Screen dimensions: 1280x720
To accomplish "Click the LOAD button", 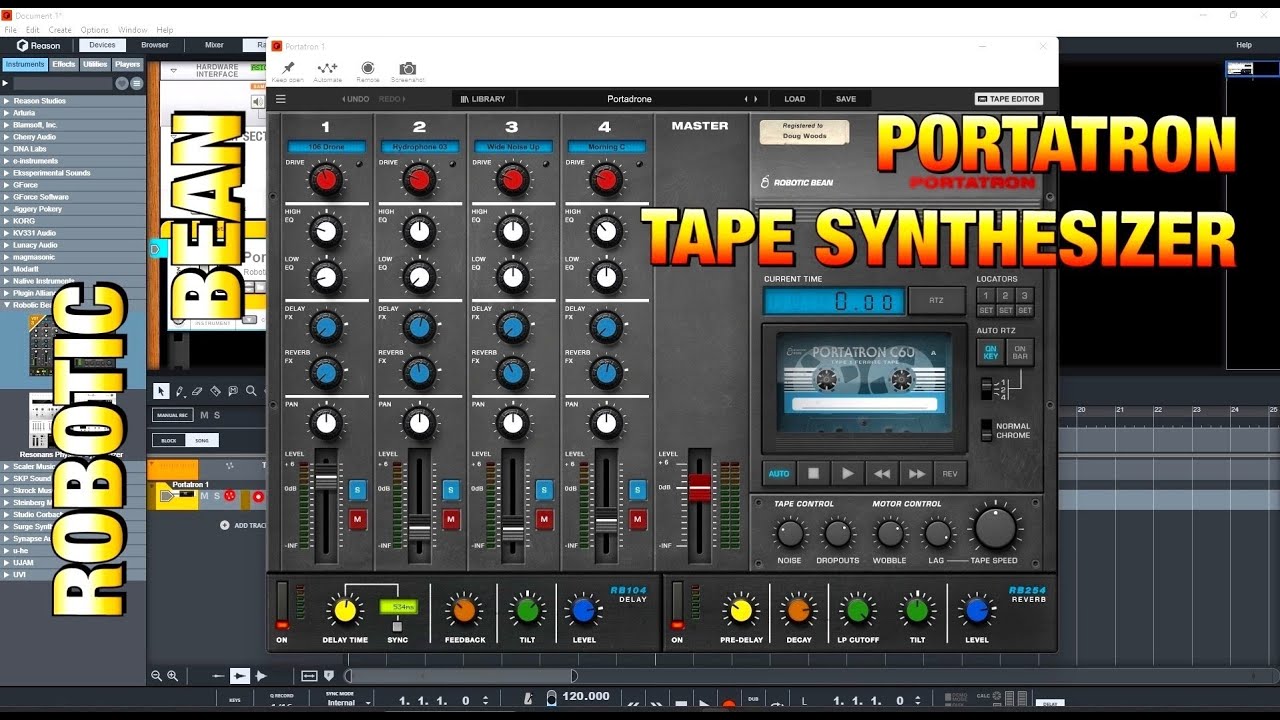I will click(x=794, y=99).
